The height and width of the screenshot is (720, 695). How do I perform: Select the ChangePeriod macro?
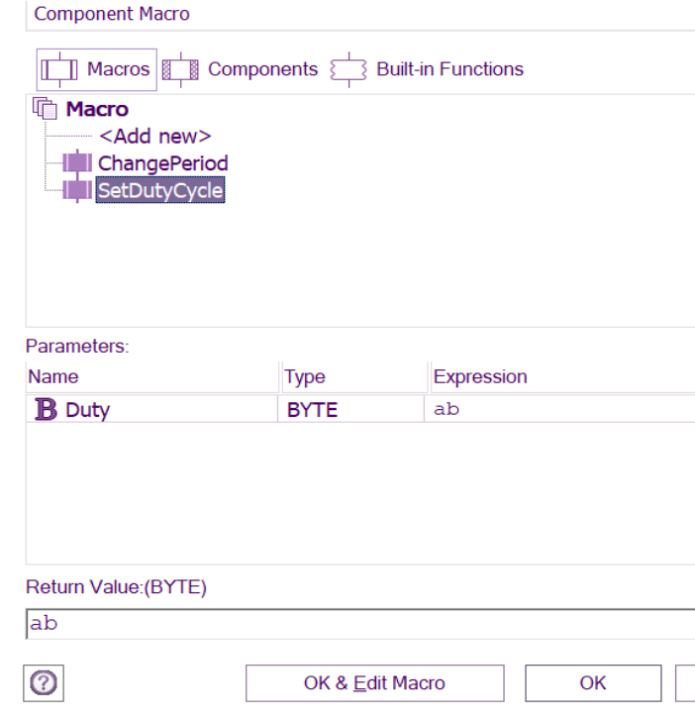[162, 163]
